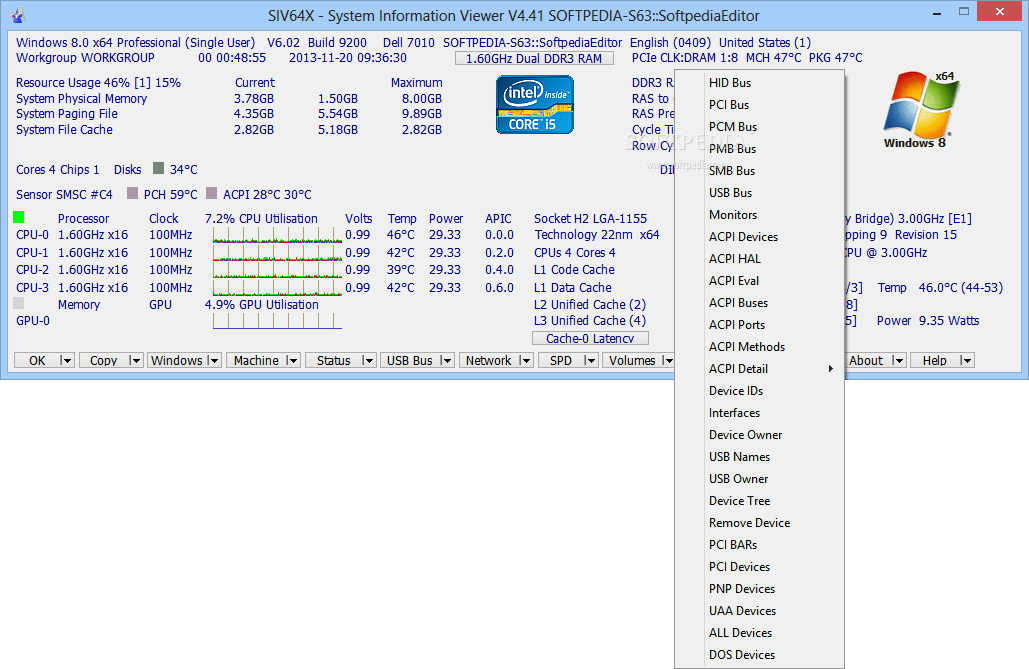Open PCI Devices menu entry
The image size is (1029, 669).
[759, 567]
